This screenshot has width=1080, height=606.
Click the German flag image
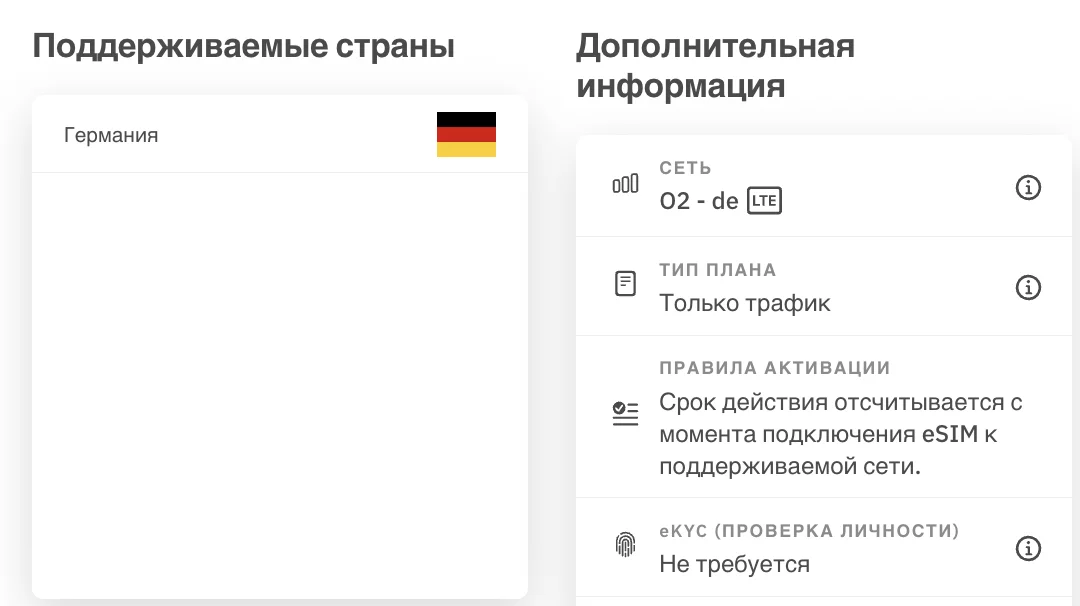[466, 134]
